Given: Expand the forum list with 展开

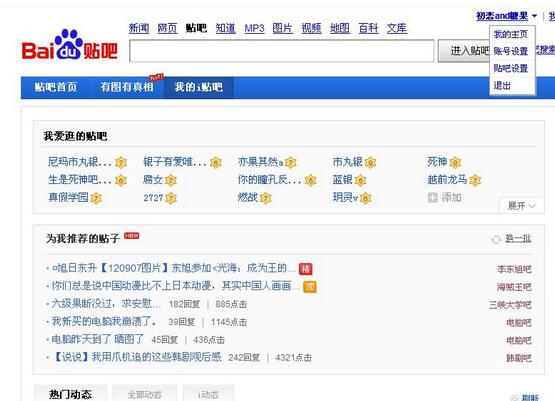Looking at the screenshot, I should pyautogui.click(x=521, y=206).
